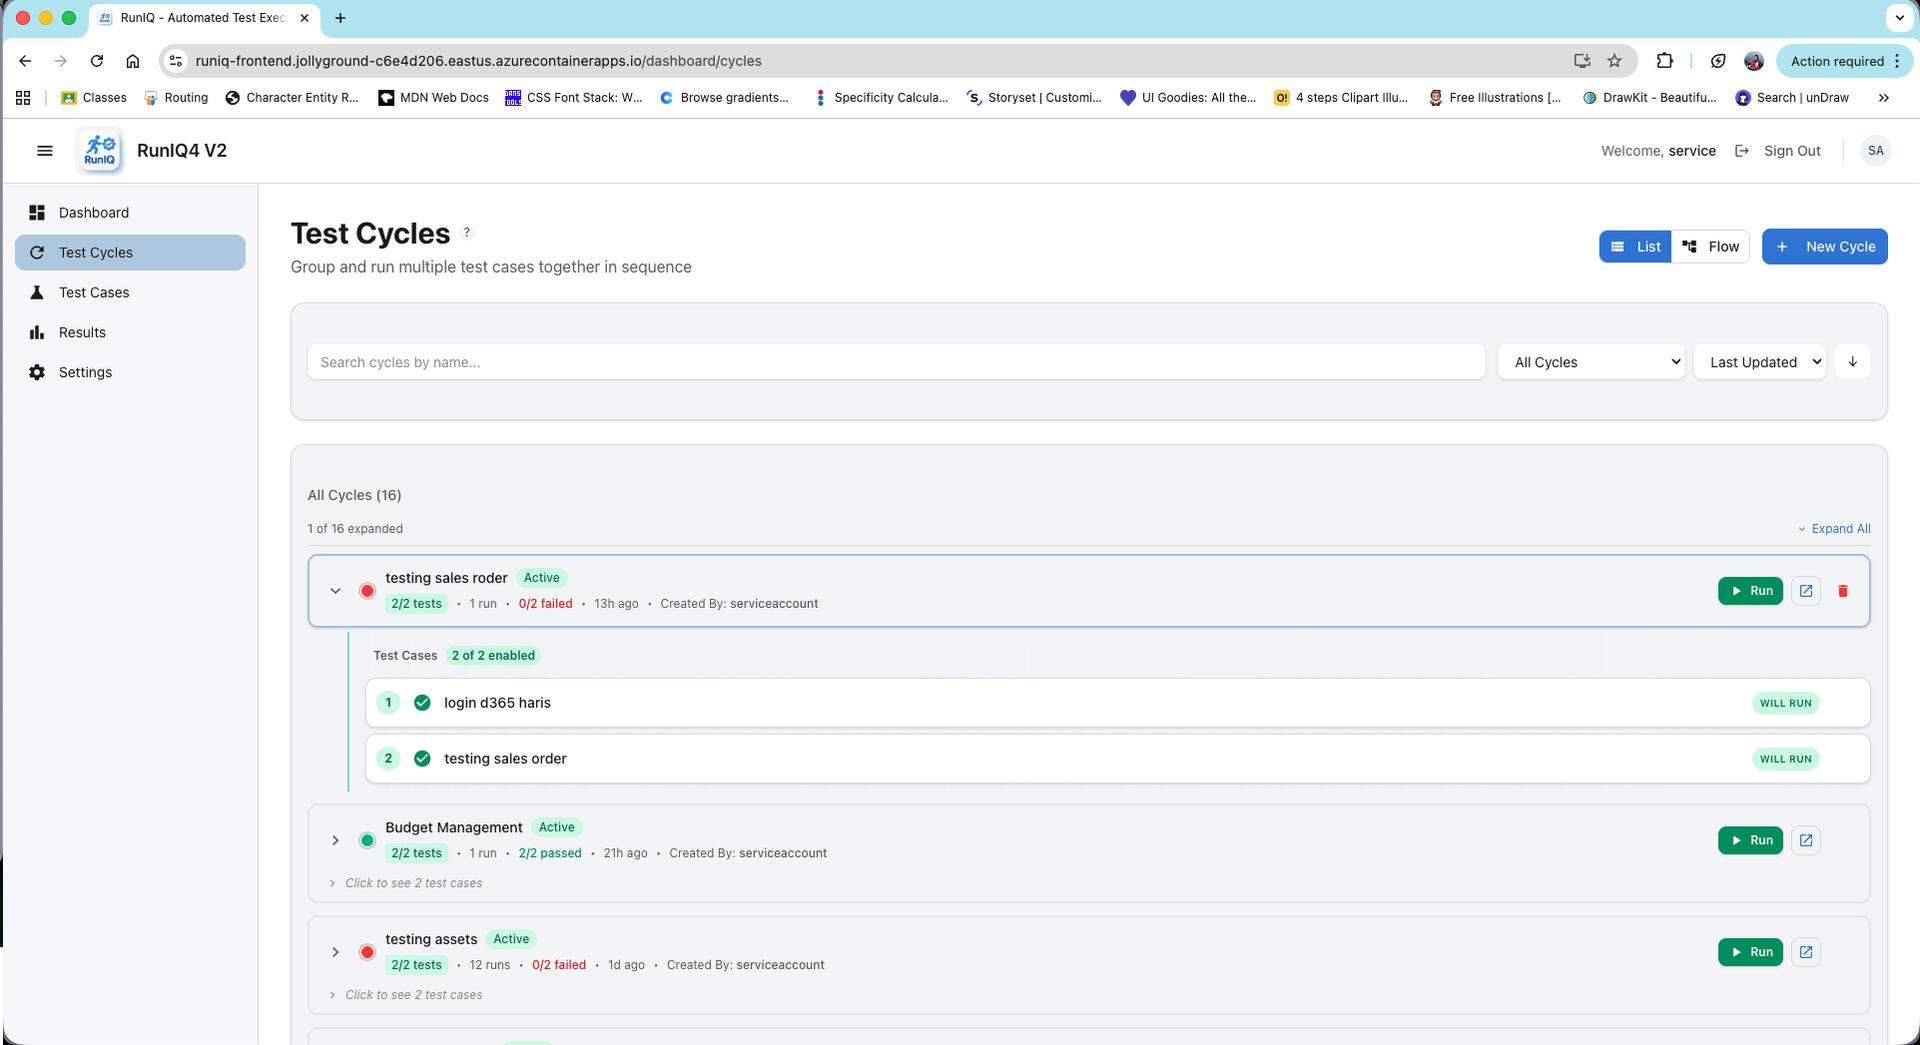This screenshot has height=1045, width=1920.
Task: Bookmark this page with the star icon
Action: tap(1614, 61)
